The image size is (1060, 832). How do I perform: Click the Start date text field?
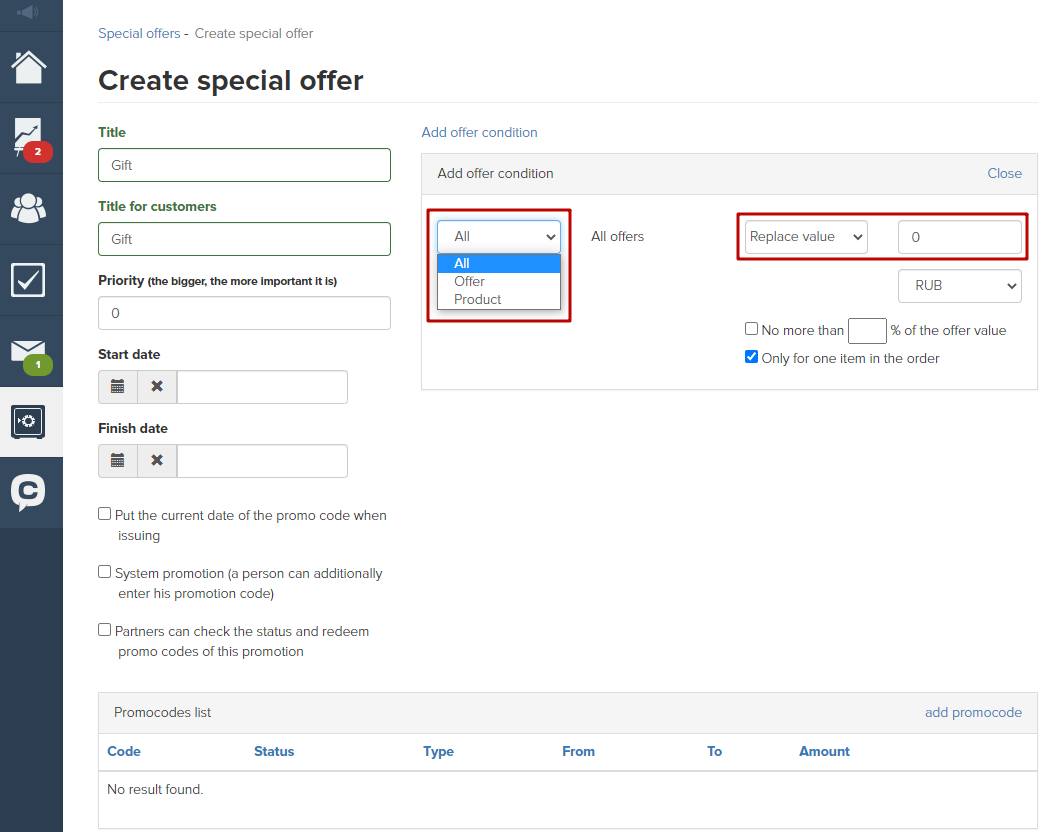click(262, 387)
